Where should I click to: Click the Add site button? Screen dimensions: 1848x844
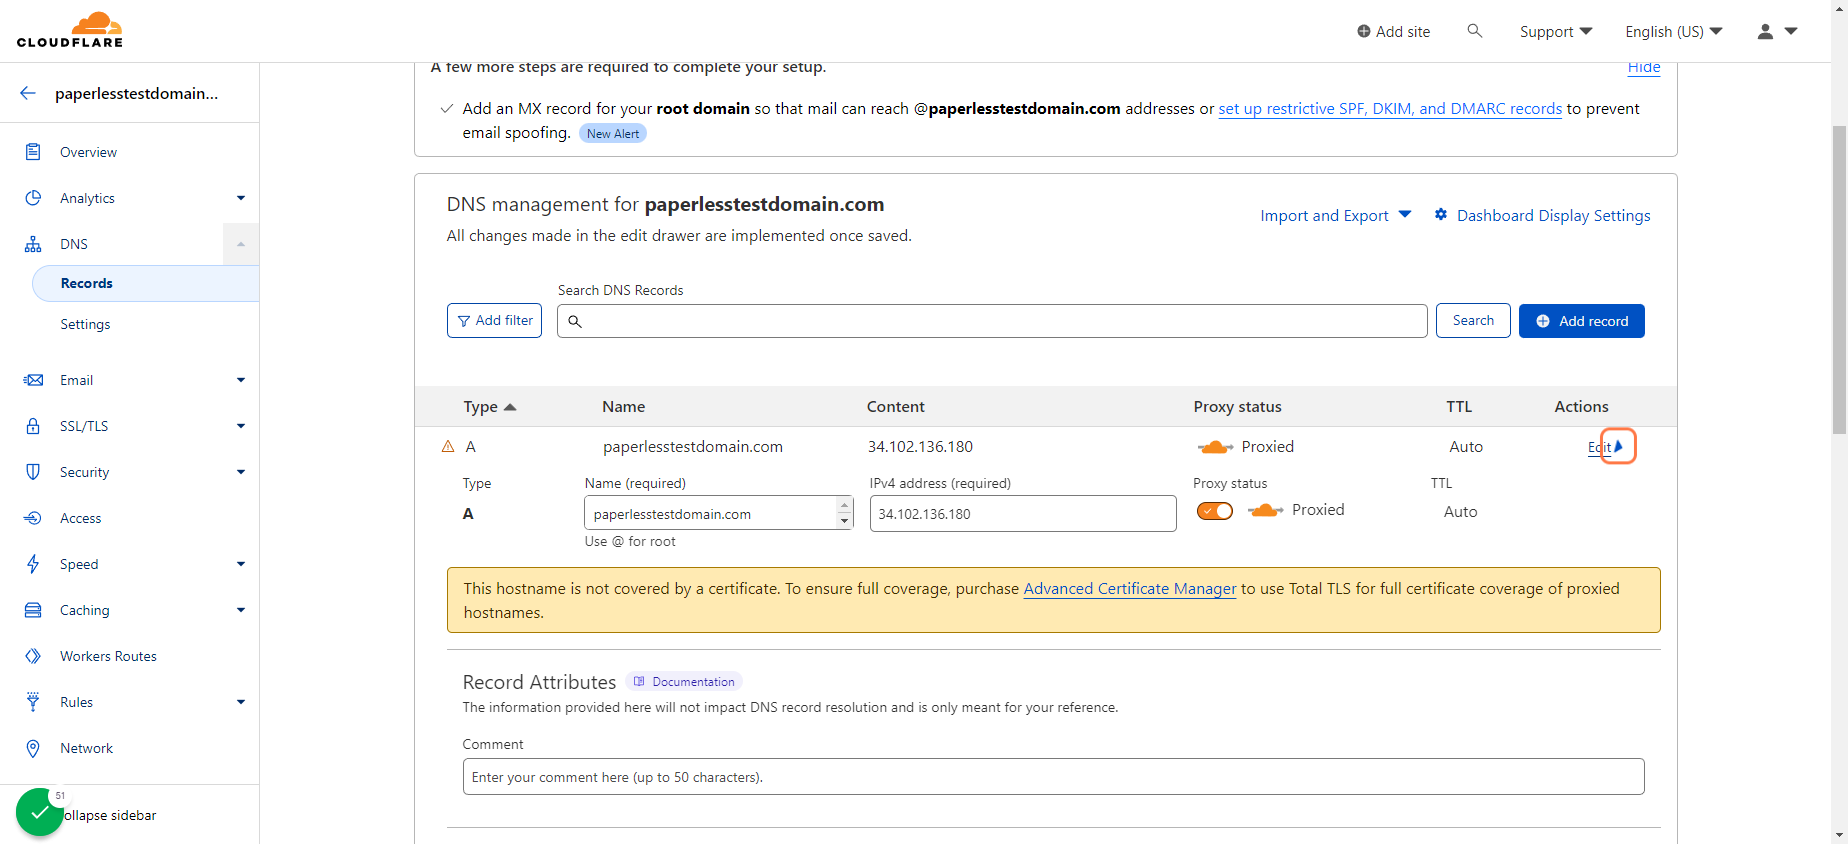click(1393, 32)
